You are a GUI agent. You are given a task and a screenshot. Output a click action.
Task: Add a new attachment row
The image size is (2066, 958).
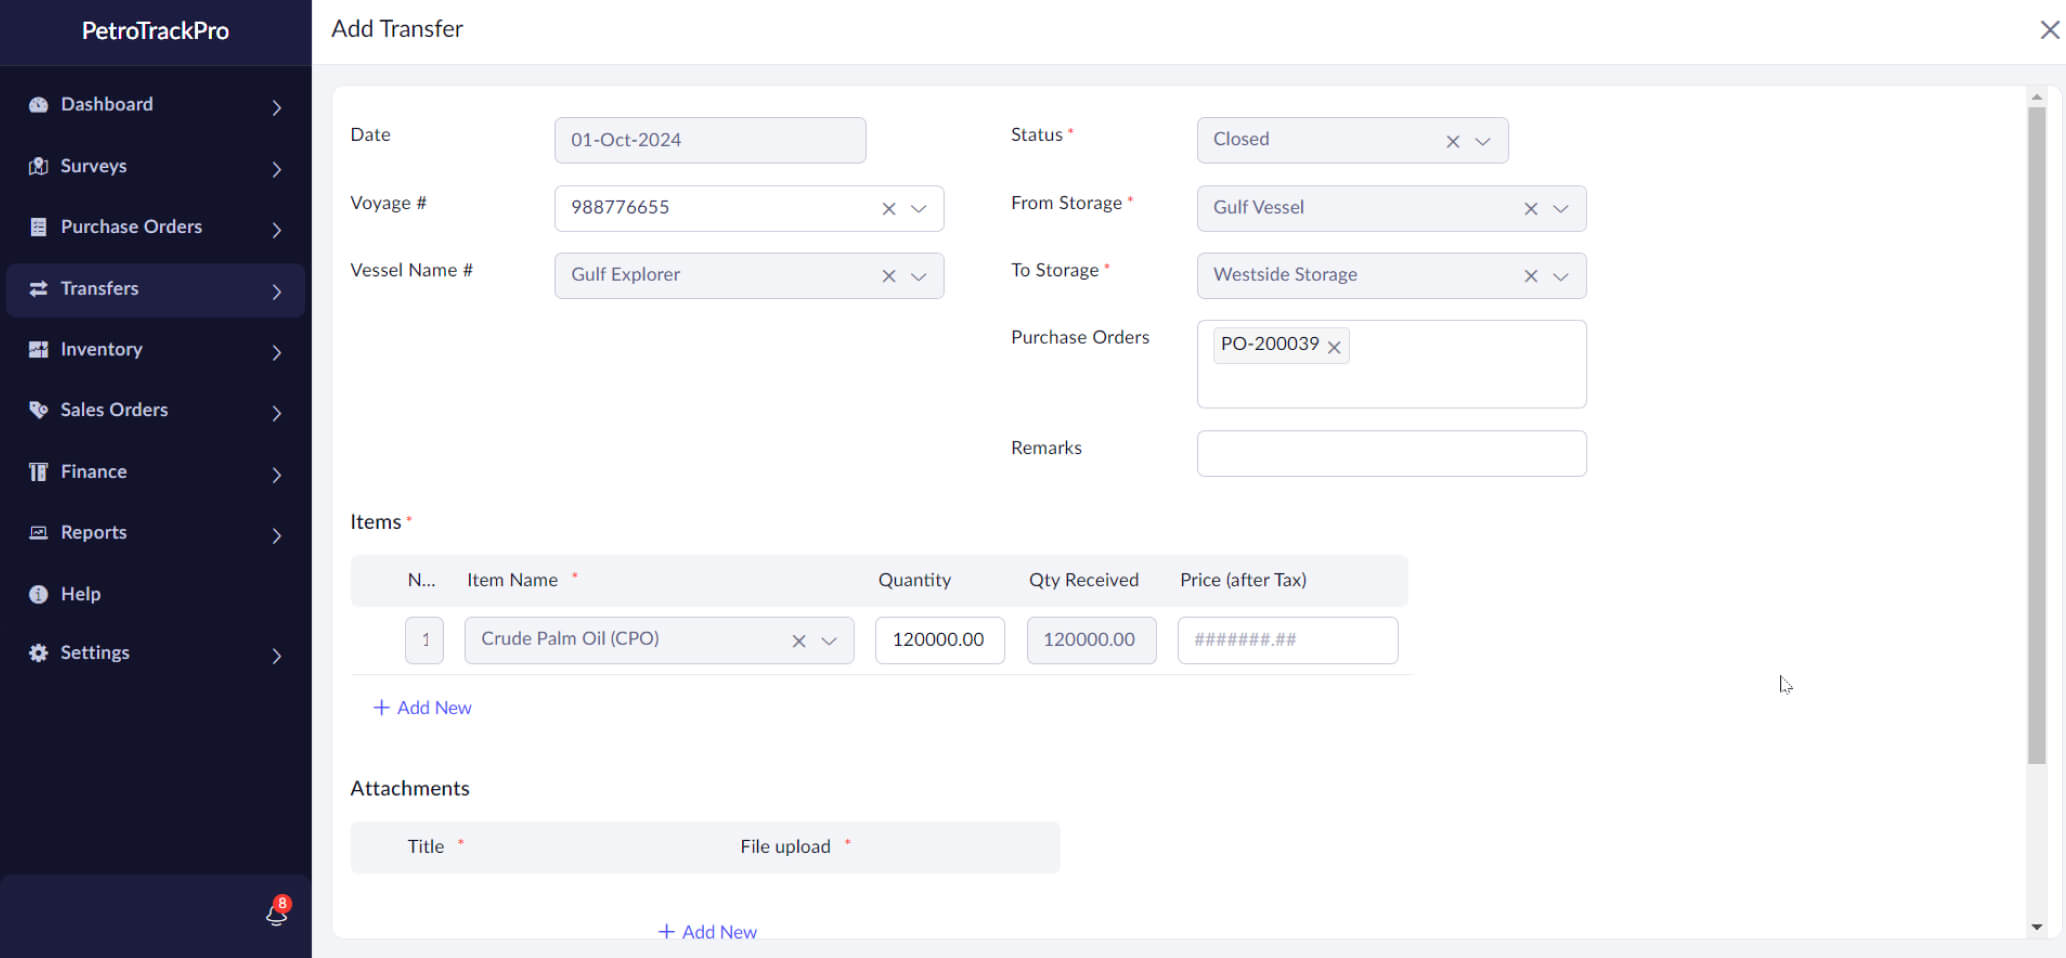click(x=707, y=932)
